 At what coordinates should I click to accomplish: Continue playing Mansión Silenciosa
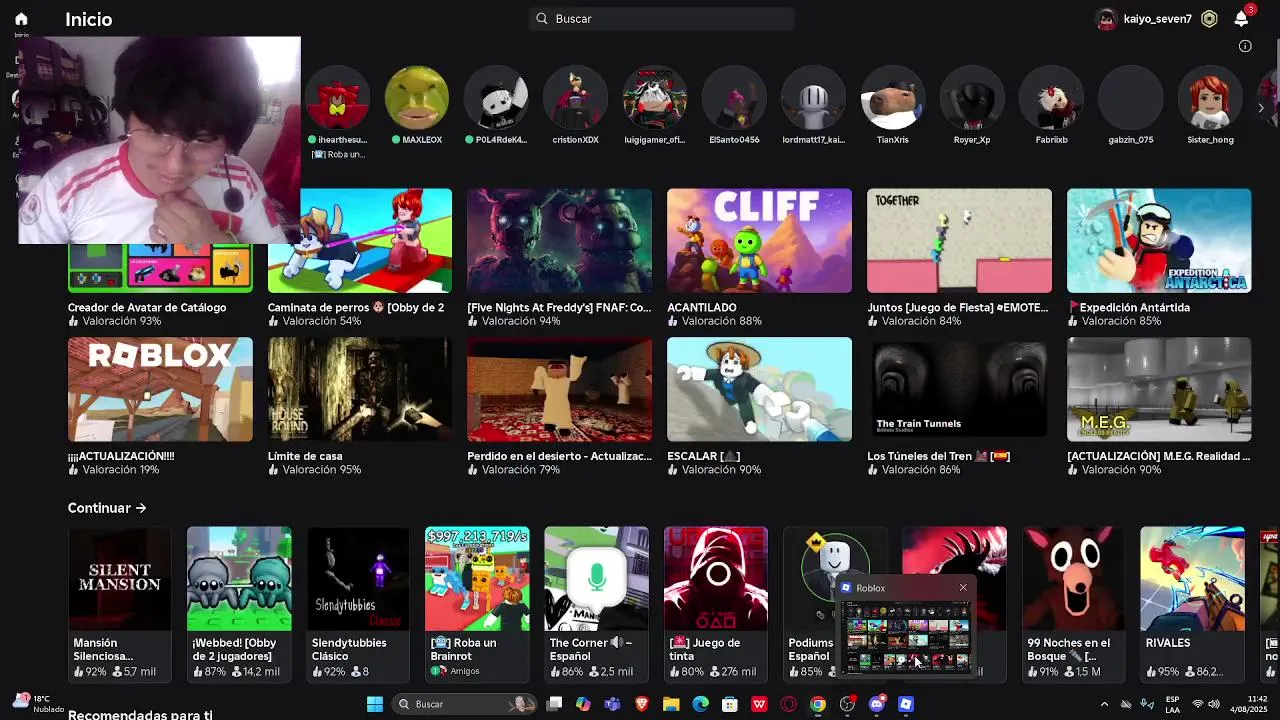(x=120, y=604)
